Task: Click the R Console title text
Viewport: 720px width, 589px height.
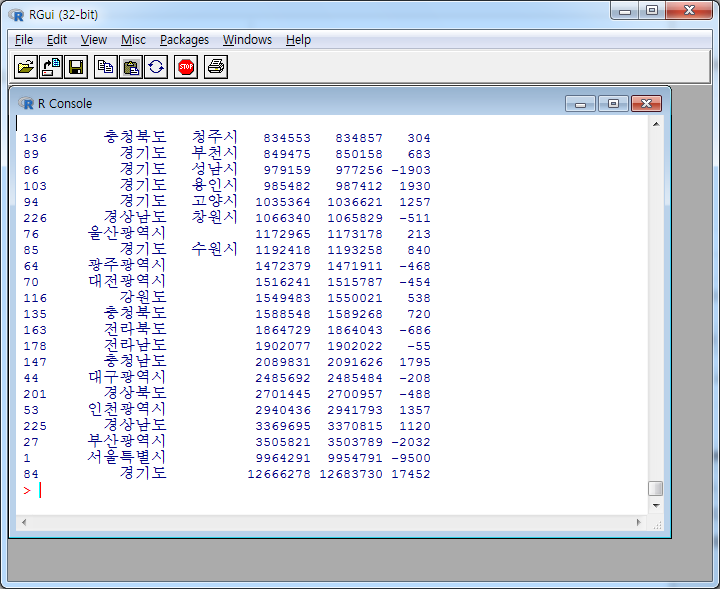Action: pyautogui.click(x=65, y=104)
